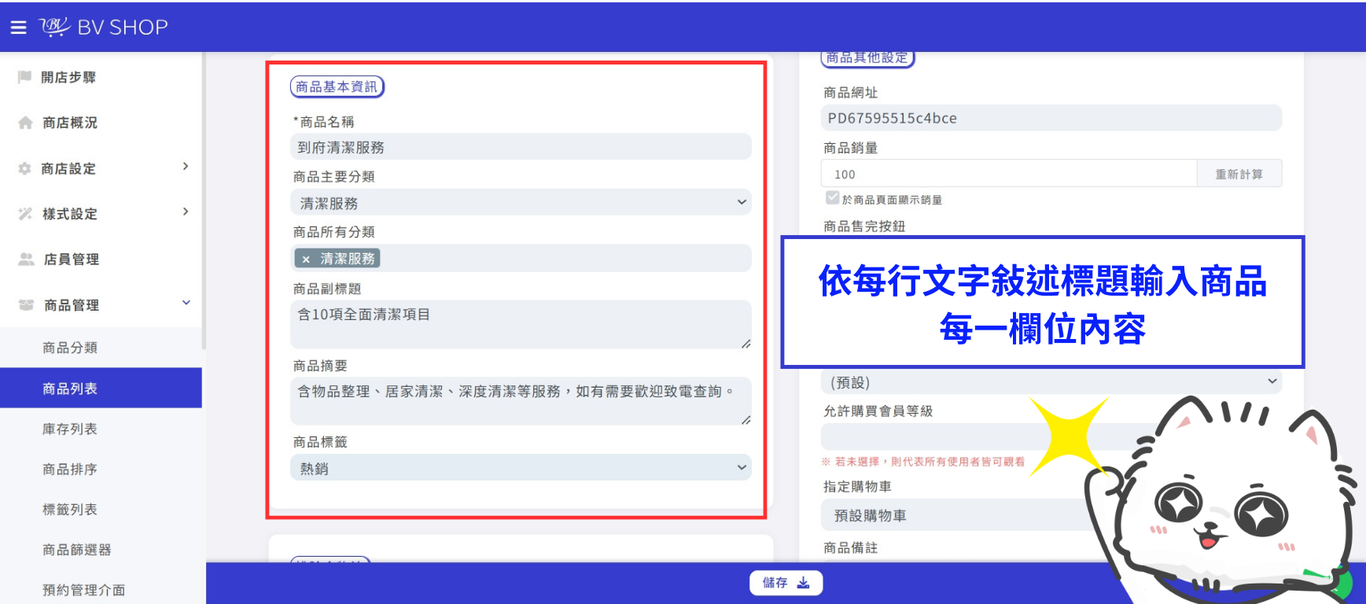Click the 商品副標題 text area
This screenshot has width=1366, height=604.
(521, 325)
